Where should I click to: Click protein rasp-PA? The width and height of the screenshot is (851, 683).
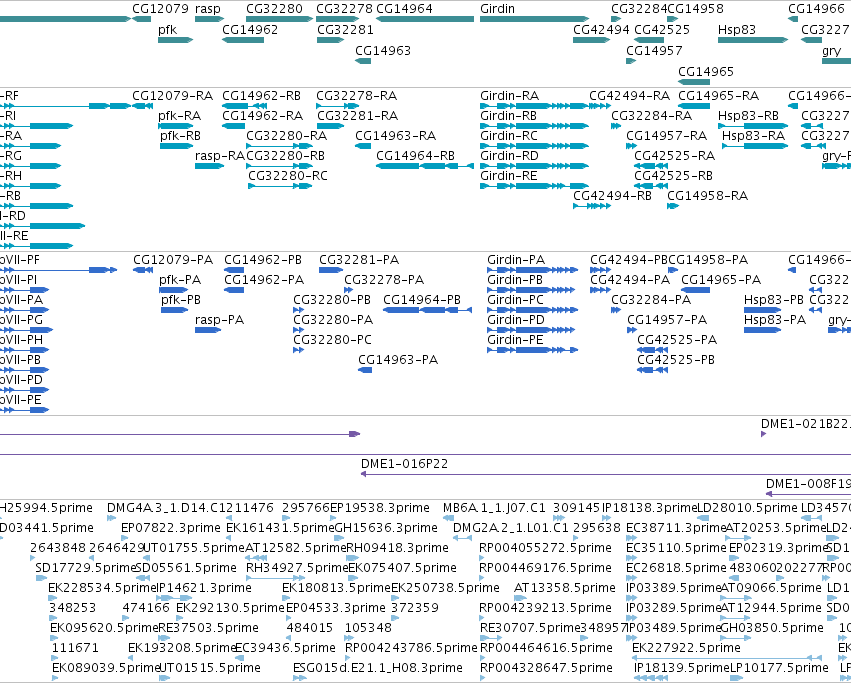pyautogui.click(x=208, y=330)
